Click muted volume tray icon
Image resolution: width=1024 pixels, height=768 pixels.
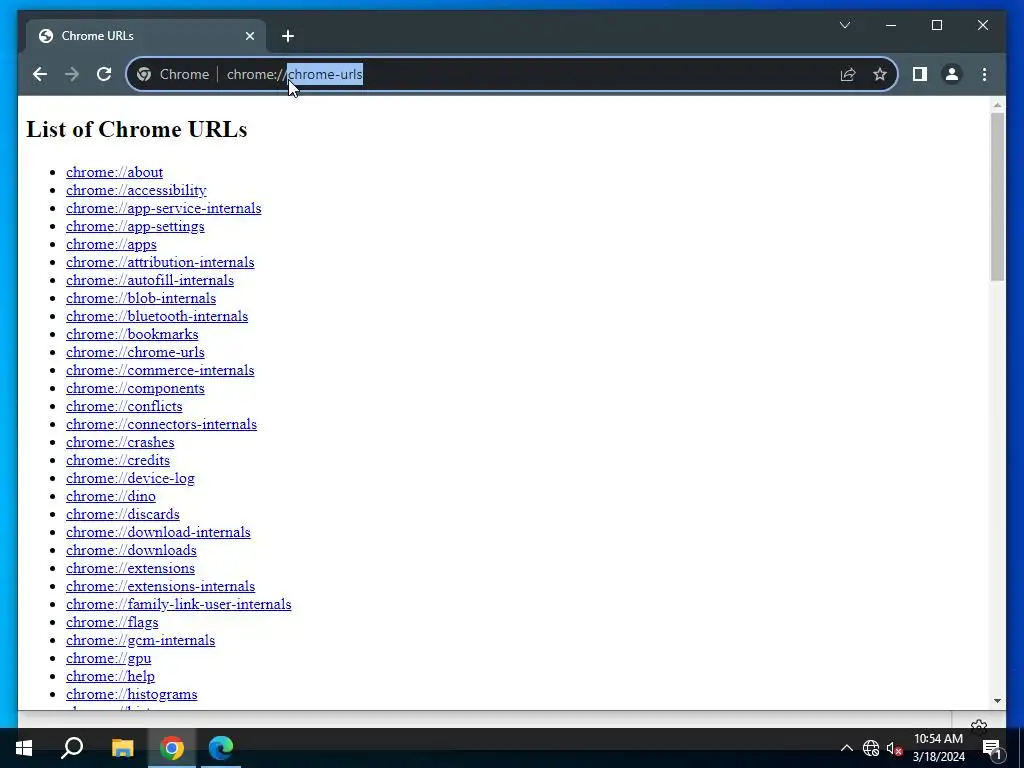pos(894,748)
